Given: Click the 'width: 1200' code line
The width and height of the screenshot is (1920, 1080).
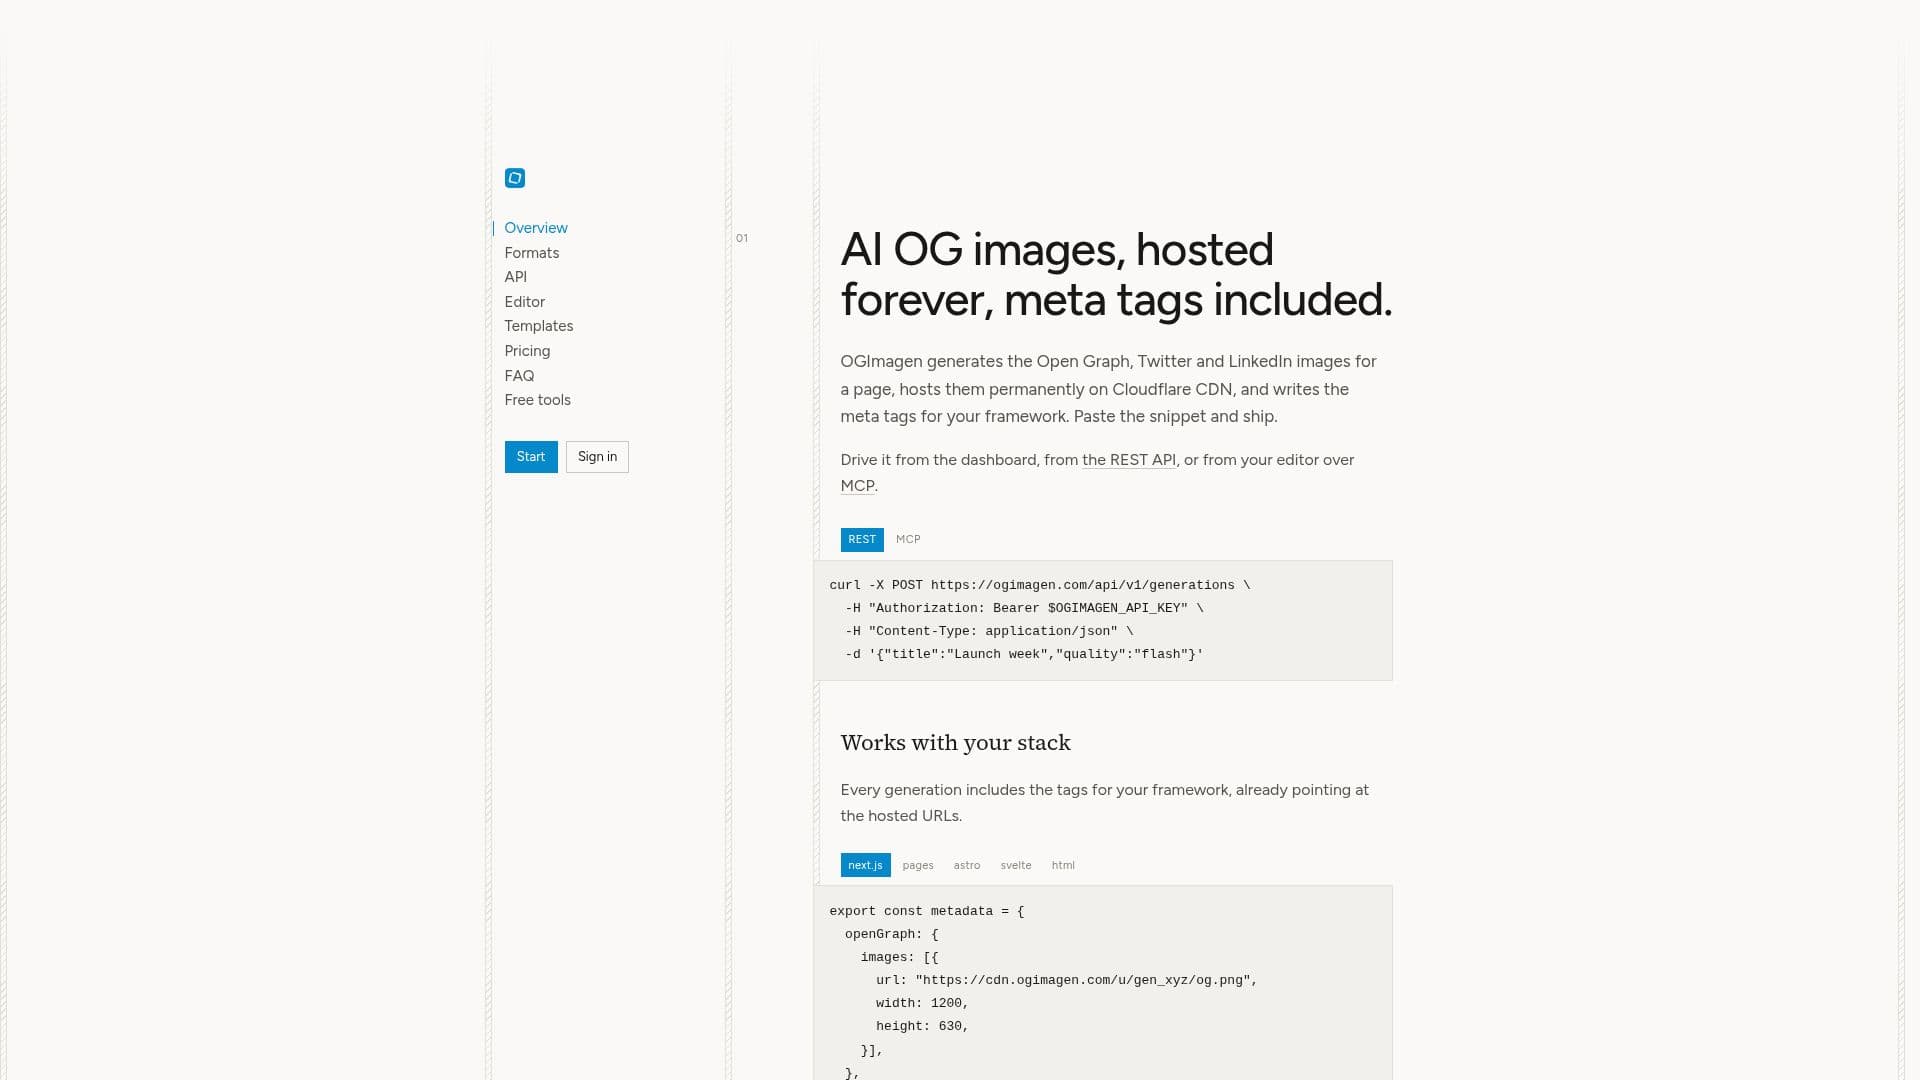Looking at the screenshot, I should pos(922,1003).
